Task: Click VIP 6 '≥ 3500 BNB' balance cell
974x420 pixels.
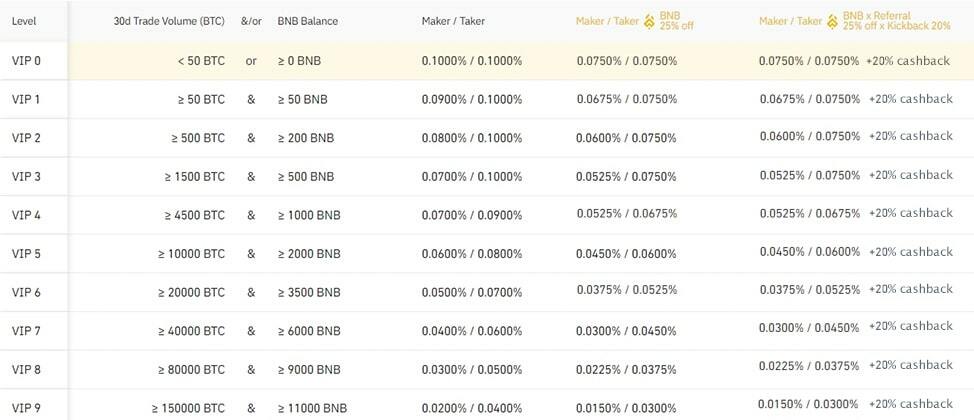Action: pos(309,293)
